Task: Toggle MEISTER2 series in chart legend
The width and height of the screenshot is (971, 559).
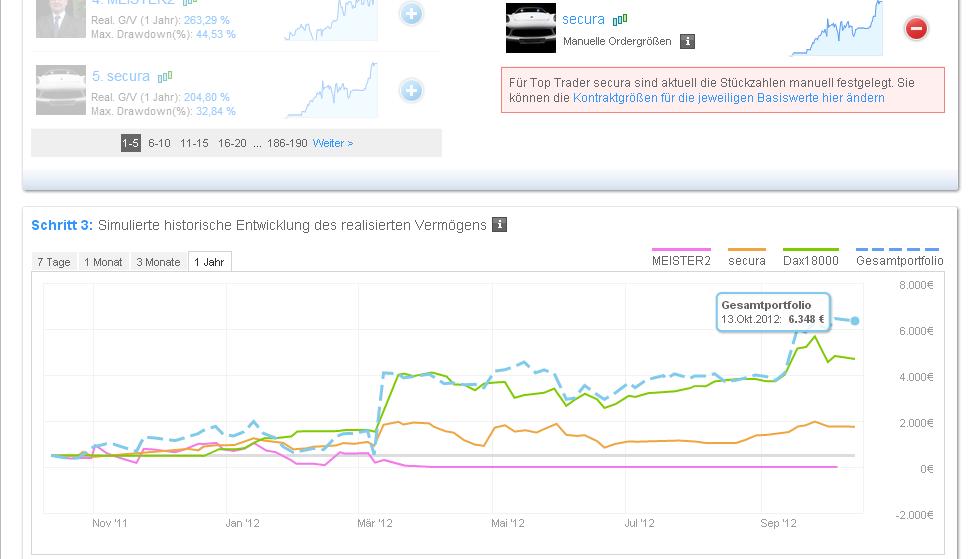Action: coord(681,260)
